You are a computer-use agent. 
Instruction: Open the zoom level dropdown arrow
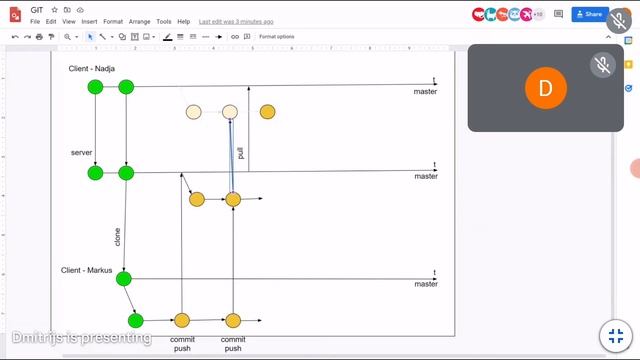76,37
